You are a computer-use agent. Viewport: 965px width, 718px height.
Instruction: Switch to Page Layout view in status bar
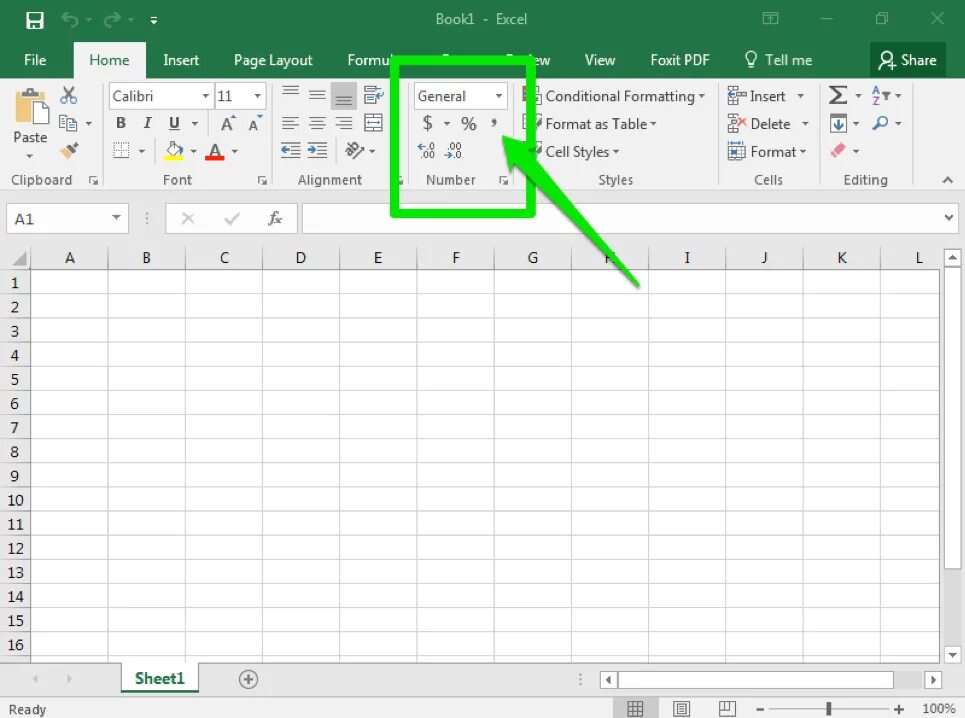tap(681, 709)
